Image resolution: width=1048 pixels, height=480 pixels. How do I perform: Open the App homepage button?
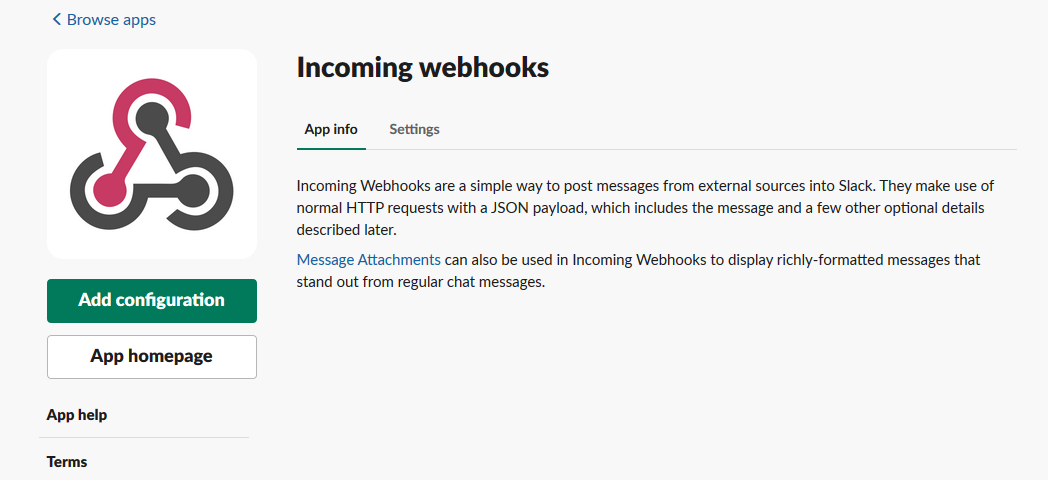pos(152,357)
